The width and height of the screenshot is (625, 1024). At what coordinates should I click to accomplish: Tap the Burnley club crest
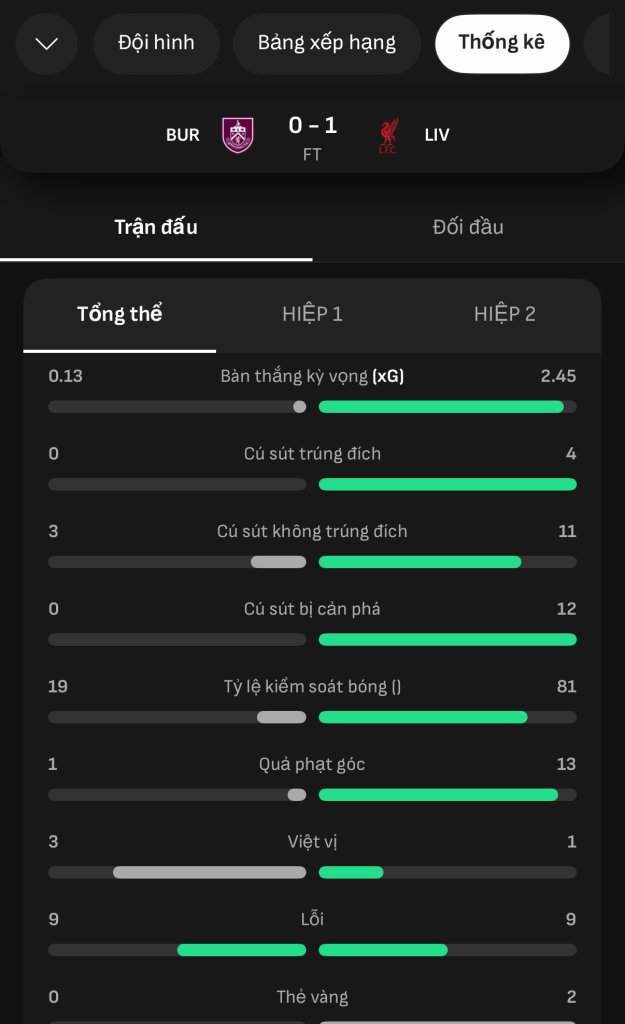point(238,135)
